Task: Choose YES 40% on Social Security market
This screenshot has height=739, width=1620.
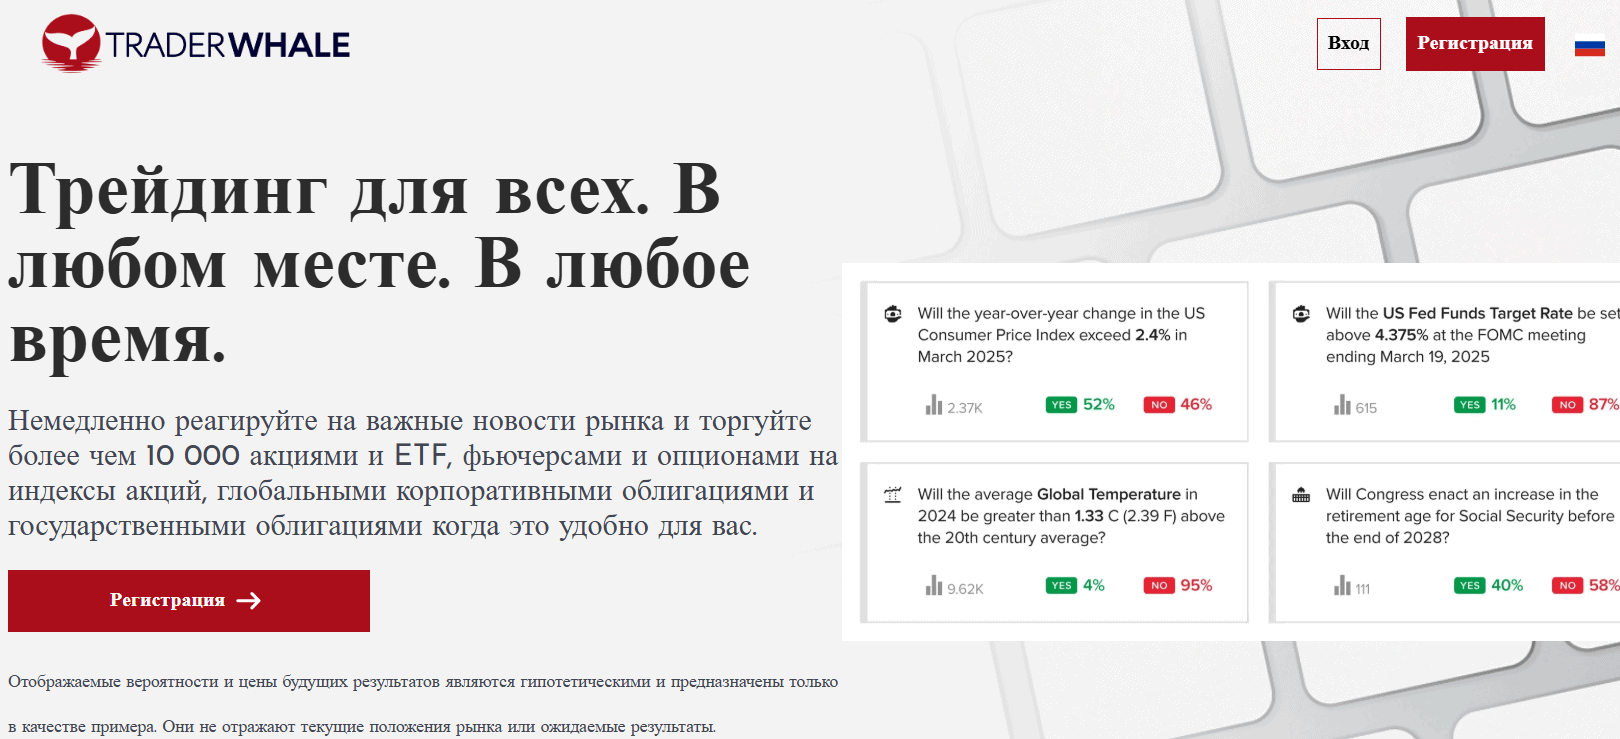Action: [1488, 586]
